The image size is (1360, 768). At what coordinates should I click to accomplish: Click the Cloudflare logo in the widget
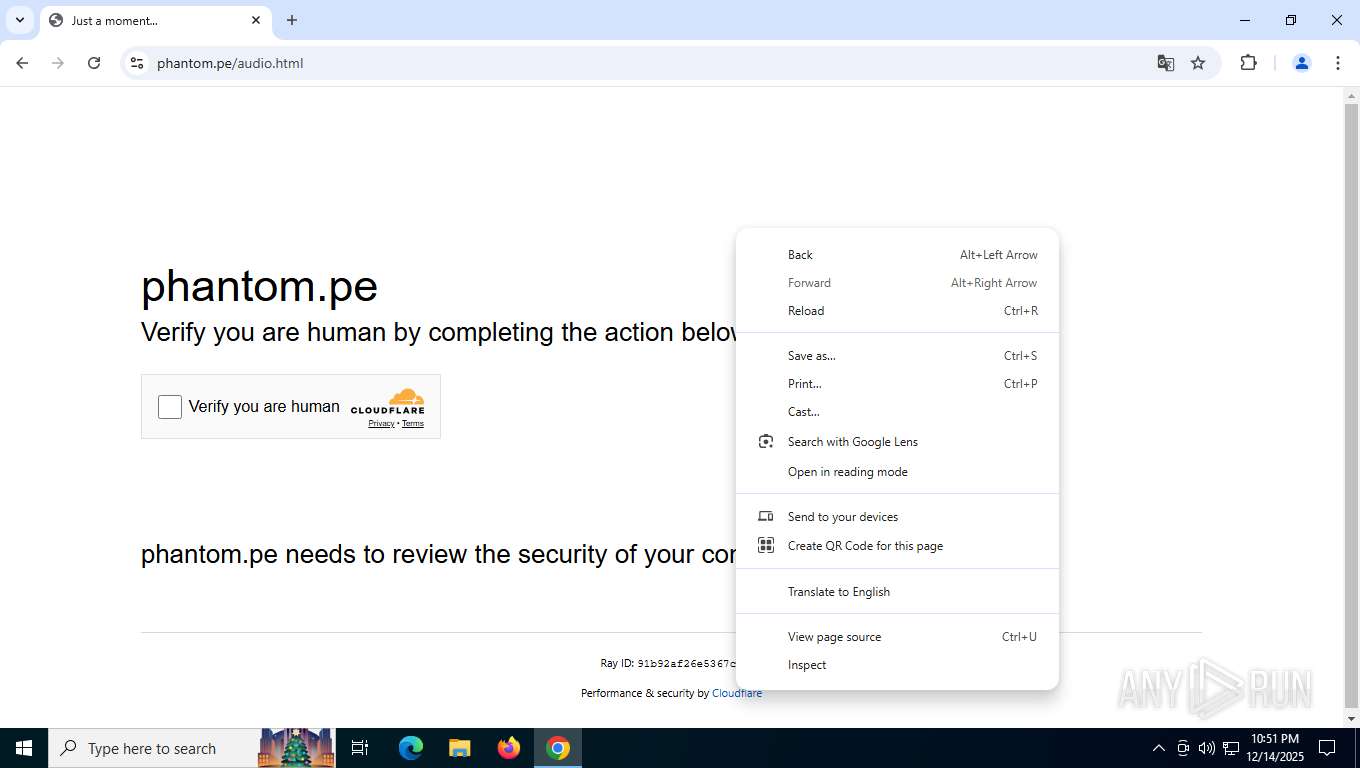(388, 401)
